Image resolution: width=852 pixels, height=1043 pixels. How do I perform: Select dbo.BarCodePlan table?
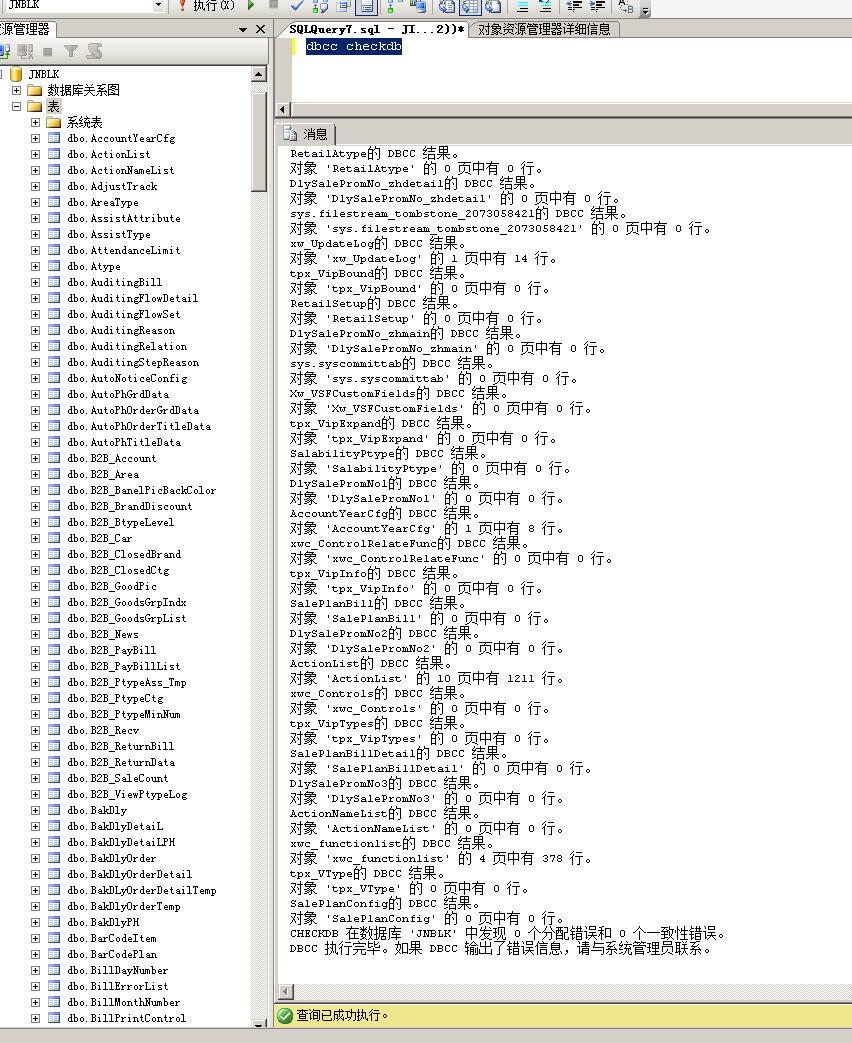click(x=112, y=954)
